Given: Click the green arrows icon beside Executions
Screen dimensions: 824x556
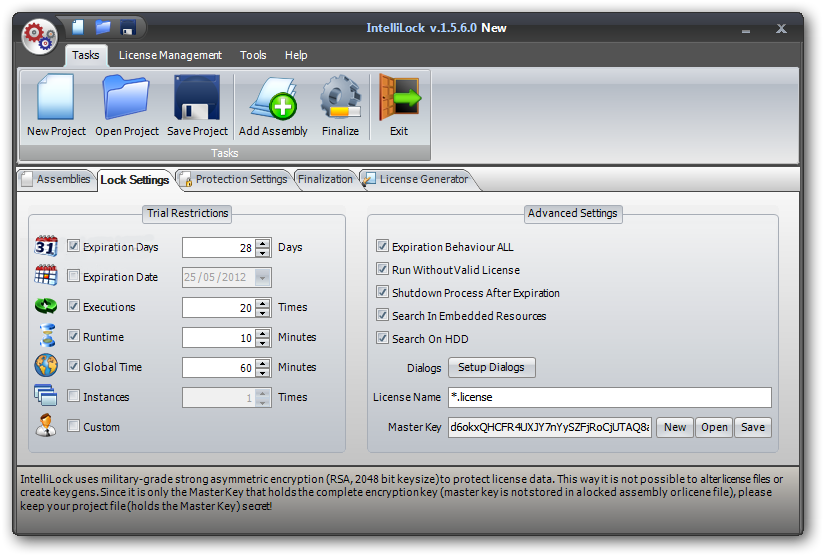Looking at the screenshot, I should tap(46, 305).
